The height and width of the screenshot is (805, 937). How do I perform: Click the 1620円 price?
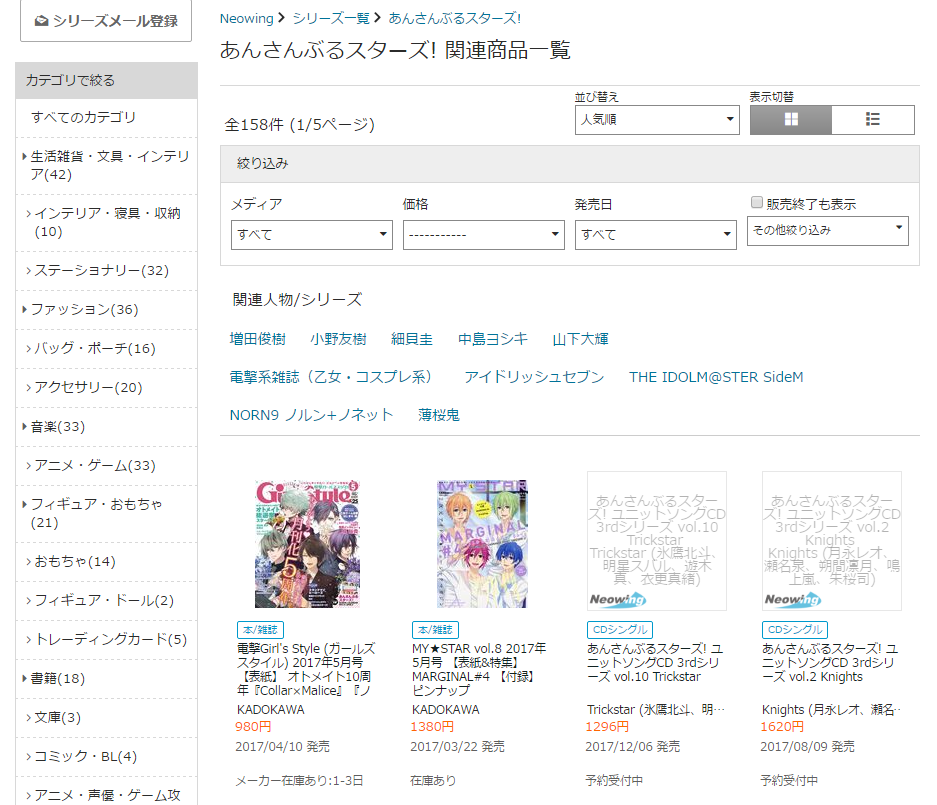click(x=782, y=727)
